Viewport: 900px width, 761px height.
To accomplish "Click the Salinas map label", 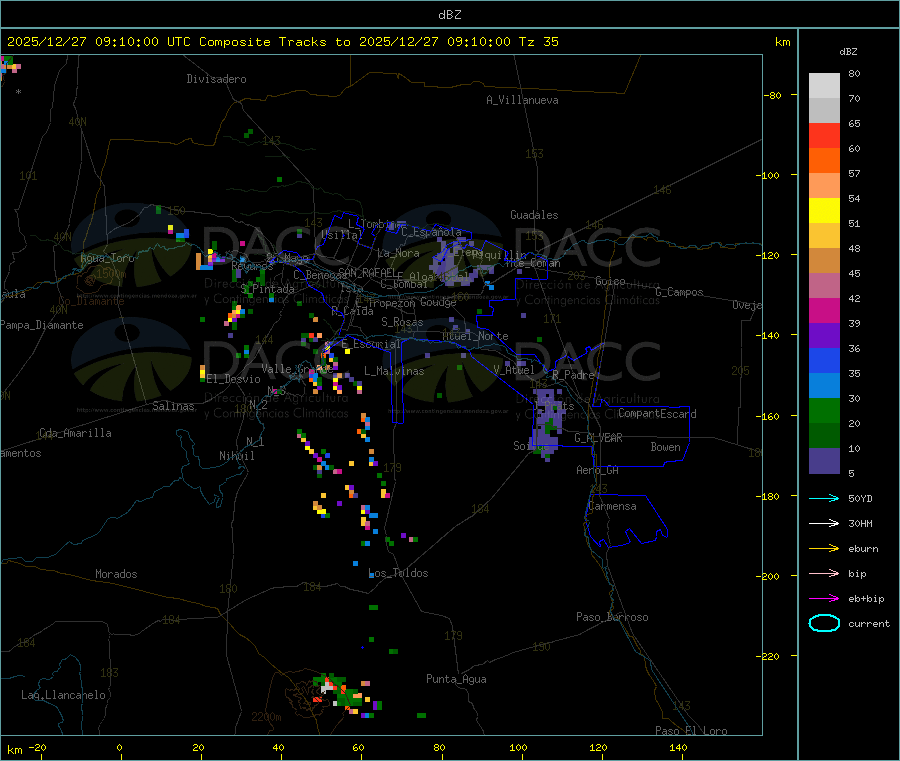I will point(173,406).
